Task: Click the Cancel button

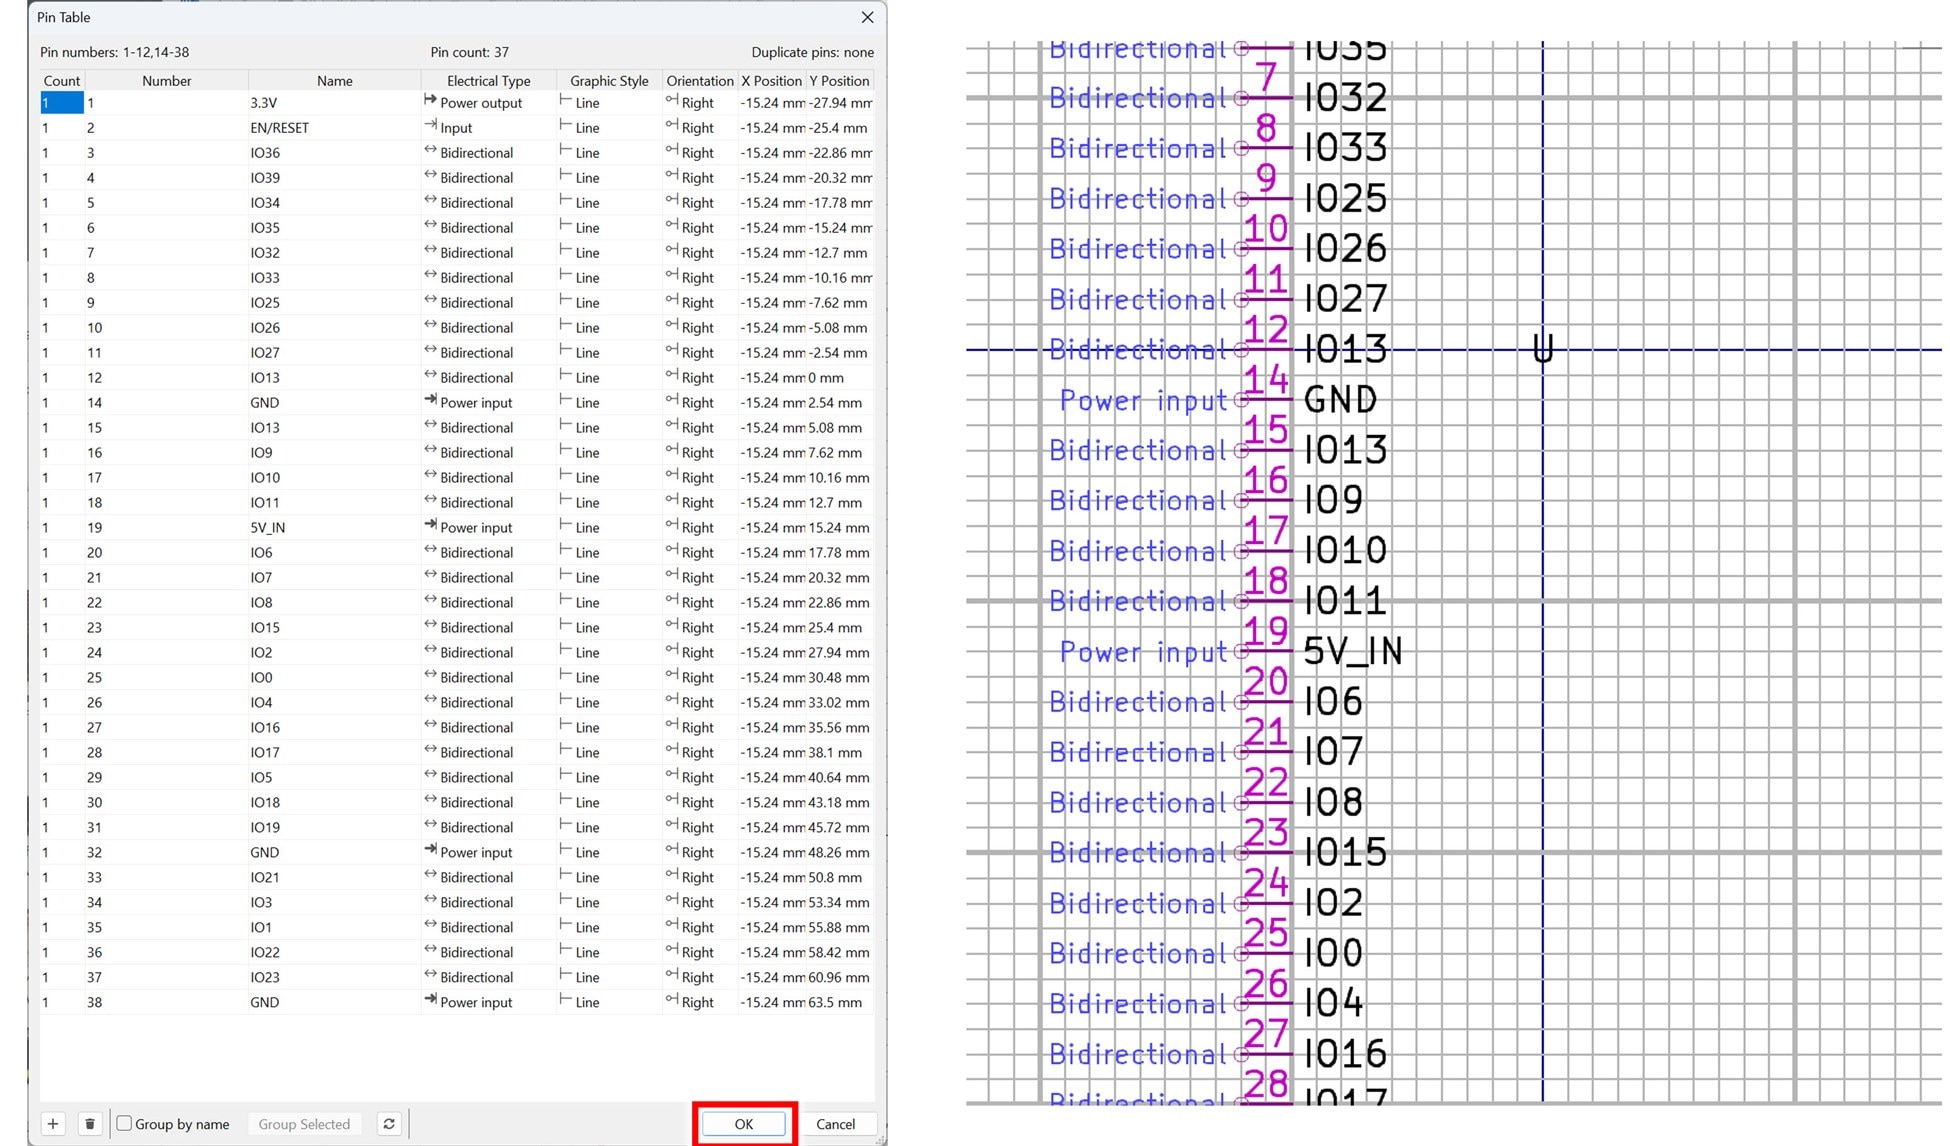Action: point(835,1124)
